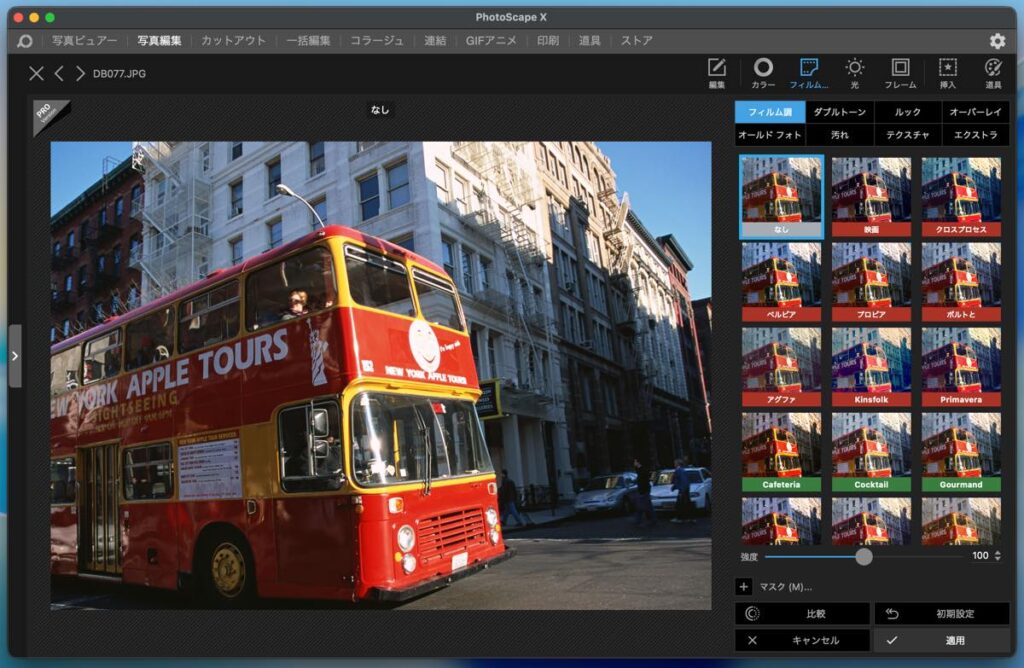Click the search magnifier icon in menu bar
Screen dimensions: 1024x668
[x=25, y=41]
